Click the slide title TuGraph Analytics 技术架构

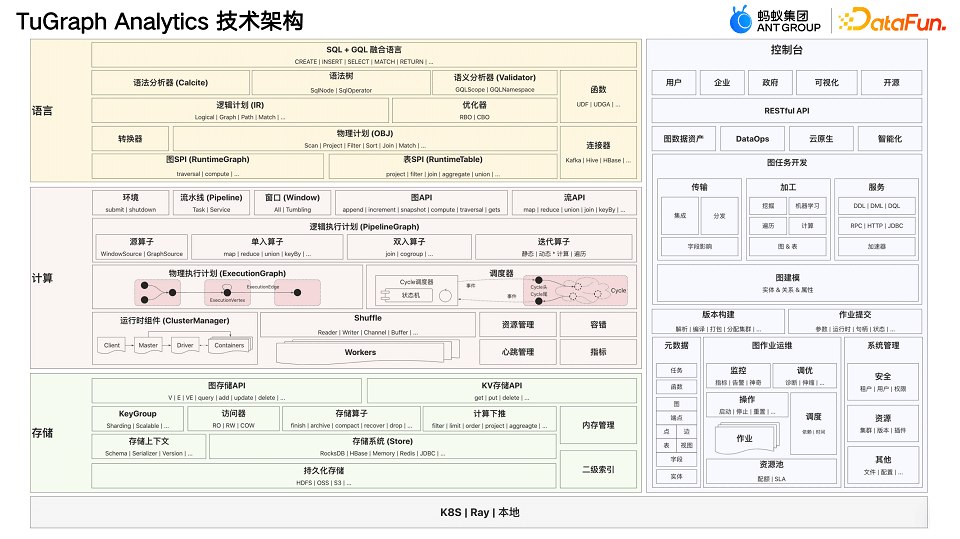point(159,21)
